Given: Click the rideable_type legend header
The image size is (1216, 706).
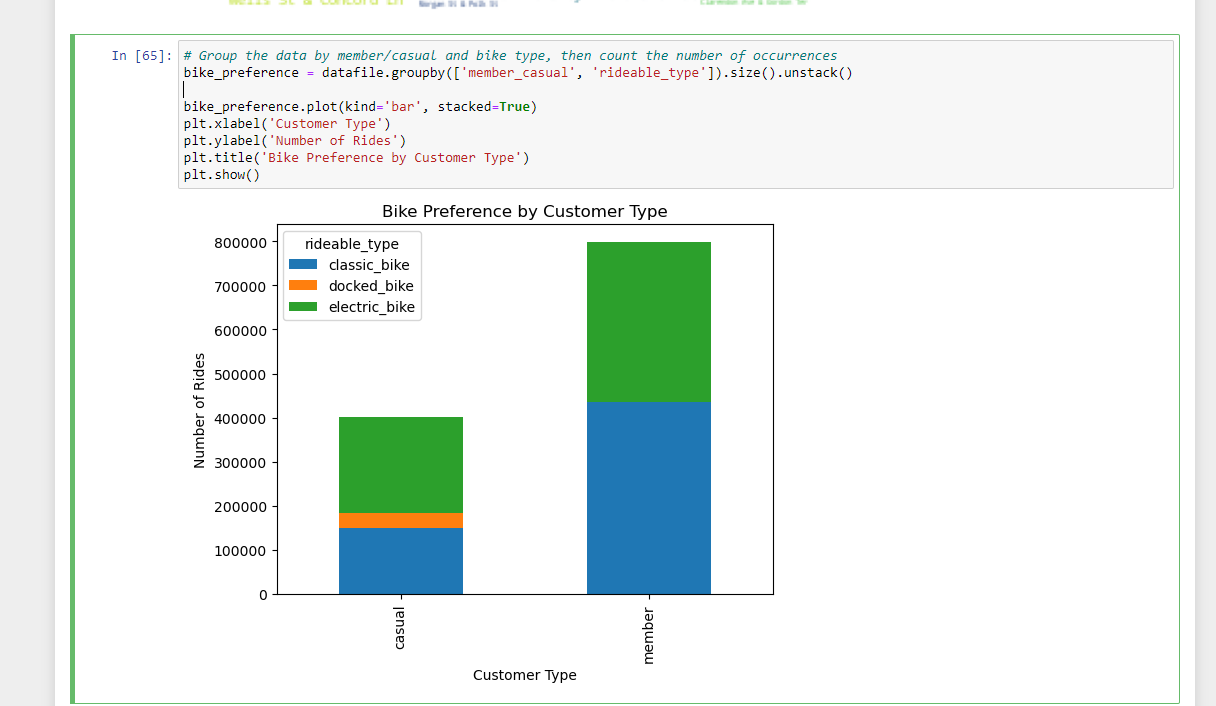Looking at the screenshot, I should [x=351, y=243].
